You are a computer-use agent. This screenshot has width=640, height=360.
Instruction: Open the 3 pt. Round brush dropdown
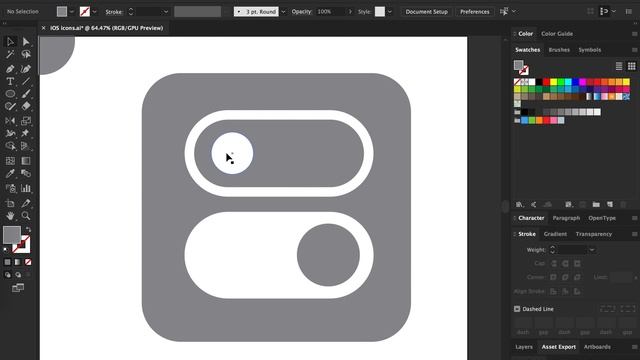283,12
